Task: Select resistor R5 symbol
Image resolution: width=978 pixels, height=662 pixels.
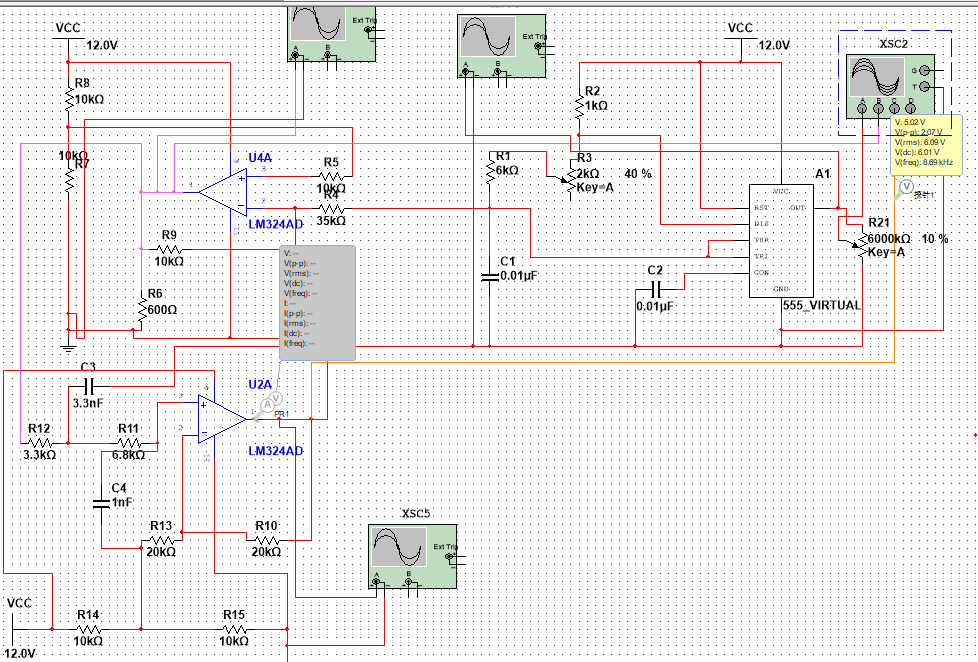Action: point(331,176)
